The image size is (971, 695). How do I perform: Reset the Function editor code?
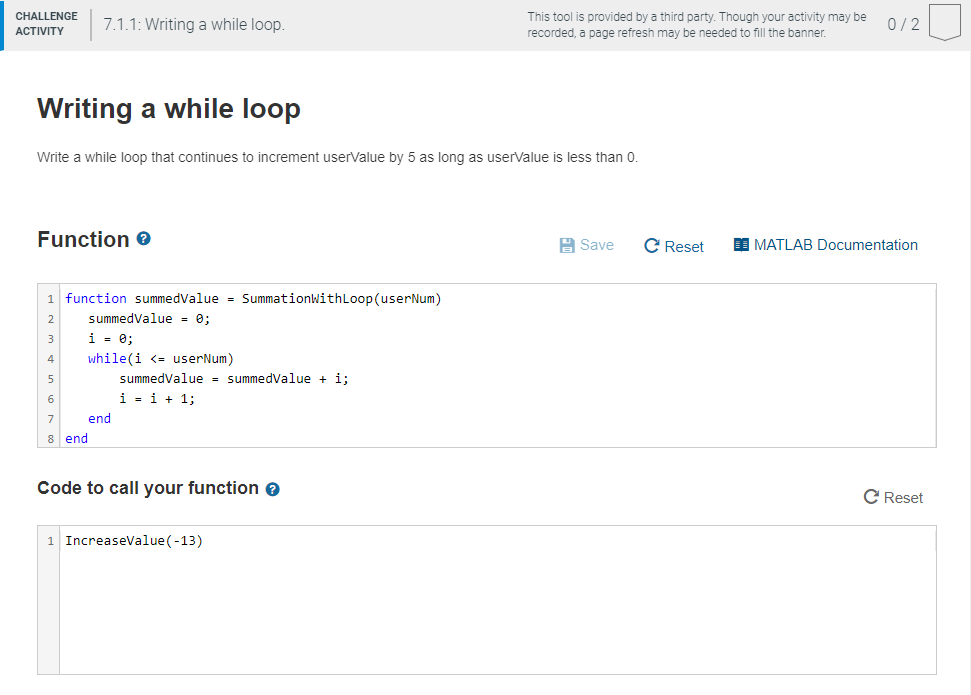(674, 246)
